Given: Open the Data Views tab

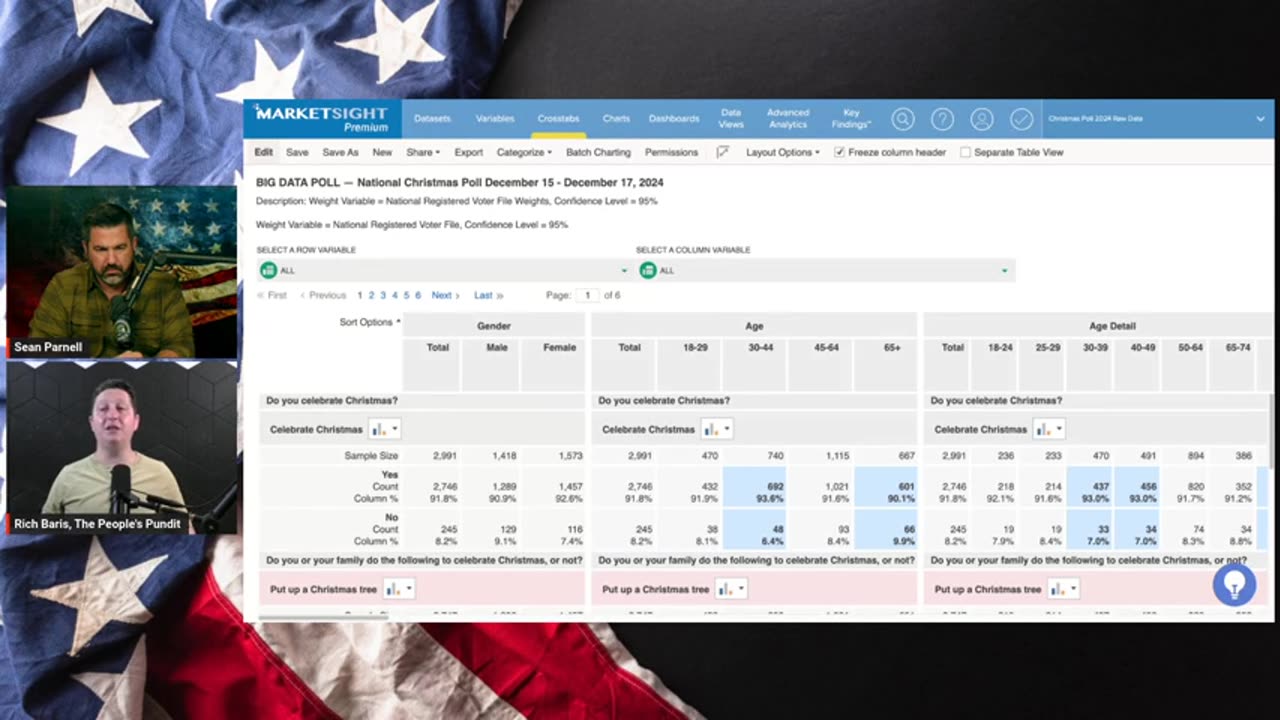Looking at the screenshot, I should pos(731,119).
